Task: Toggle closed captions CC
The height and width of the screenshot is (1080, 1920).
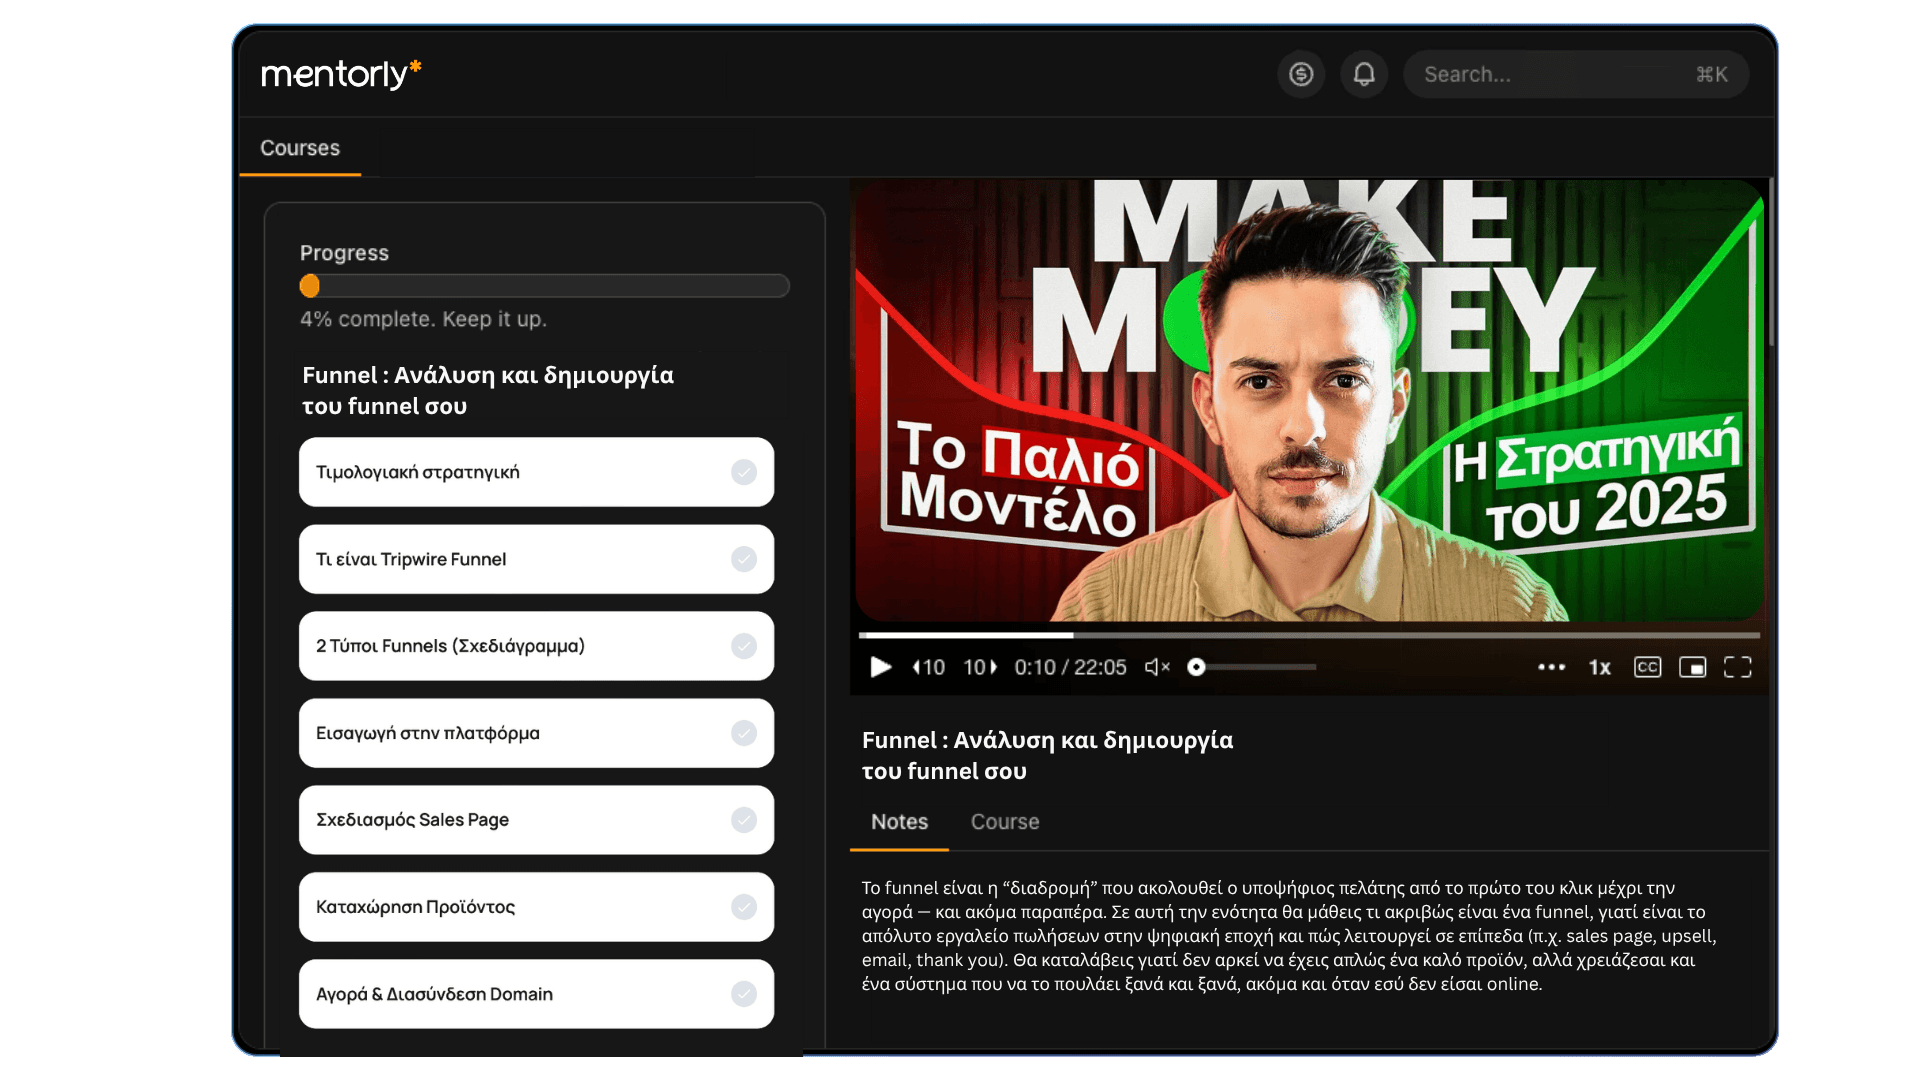Action: (1647, 667)
